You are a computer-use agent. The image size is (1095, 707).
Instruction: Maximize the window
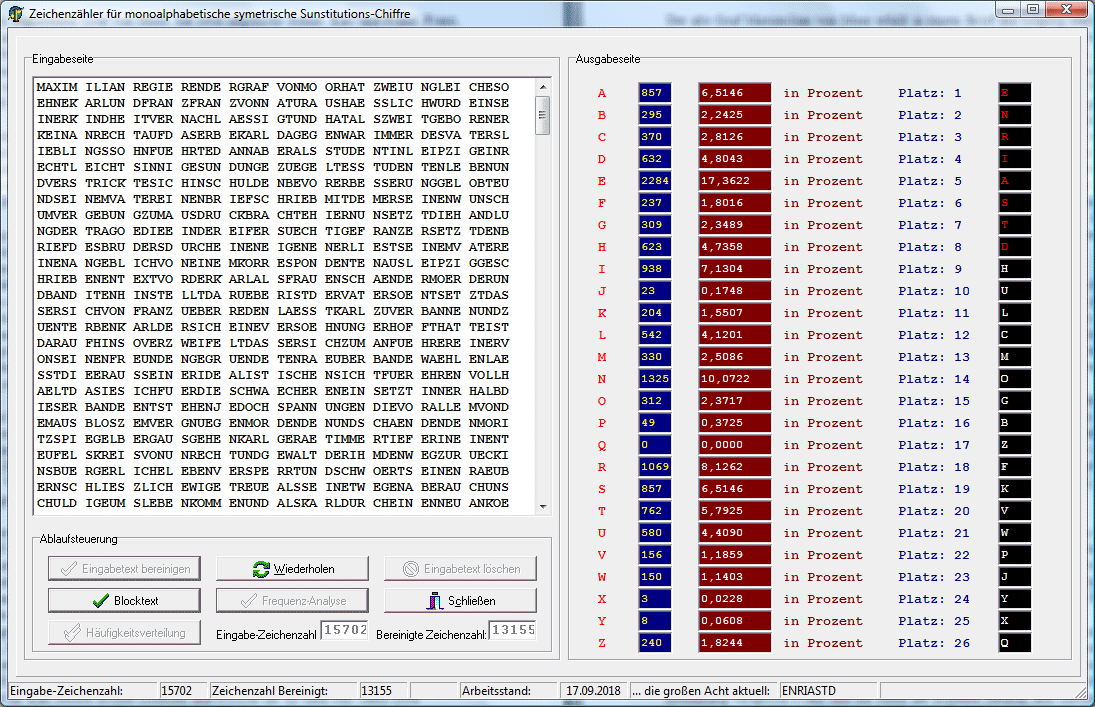coord(1033,9)
